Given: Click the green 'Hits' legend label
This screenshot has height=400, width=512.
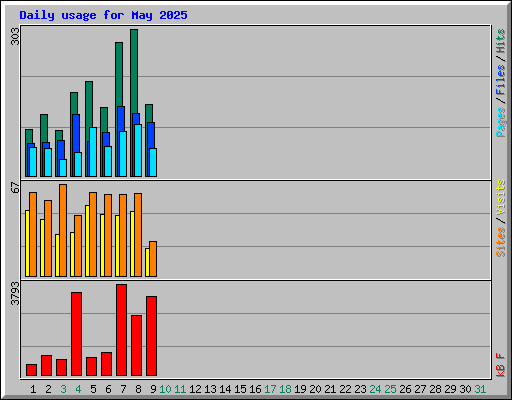Looking at the screenshot, I should click(x=501, y=41).
